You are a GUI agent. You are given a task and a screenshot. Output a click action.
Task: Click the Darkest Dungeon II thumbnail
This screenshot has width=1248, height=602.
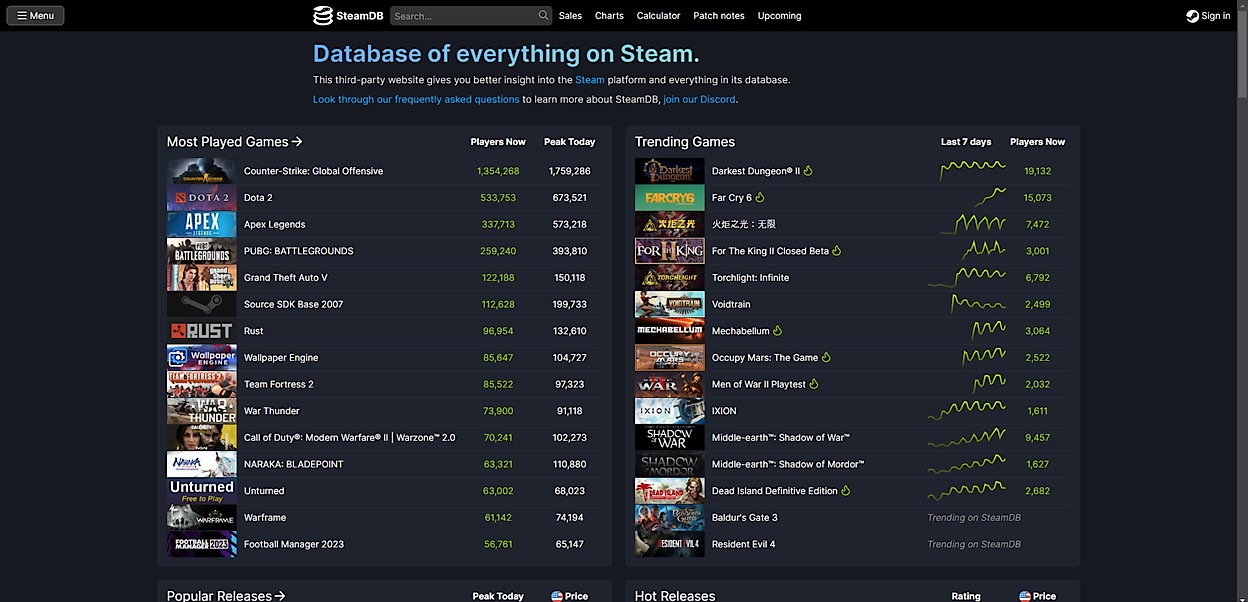[x=670, y=171]
